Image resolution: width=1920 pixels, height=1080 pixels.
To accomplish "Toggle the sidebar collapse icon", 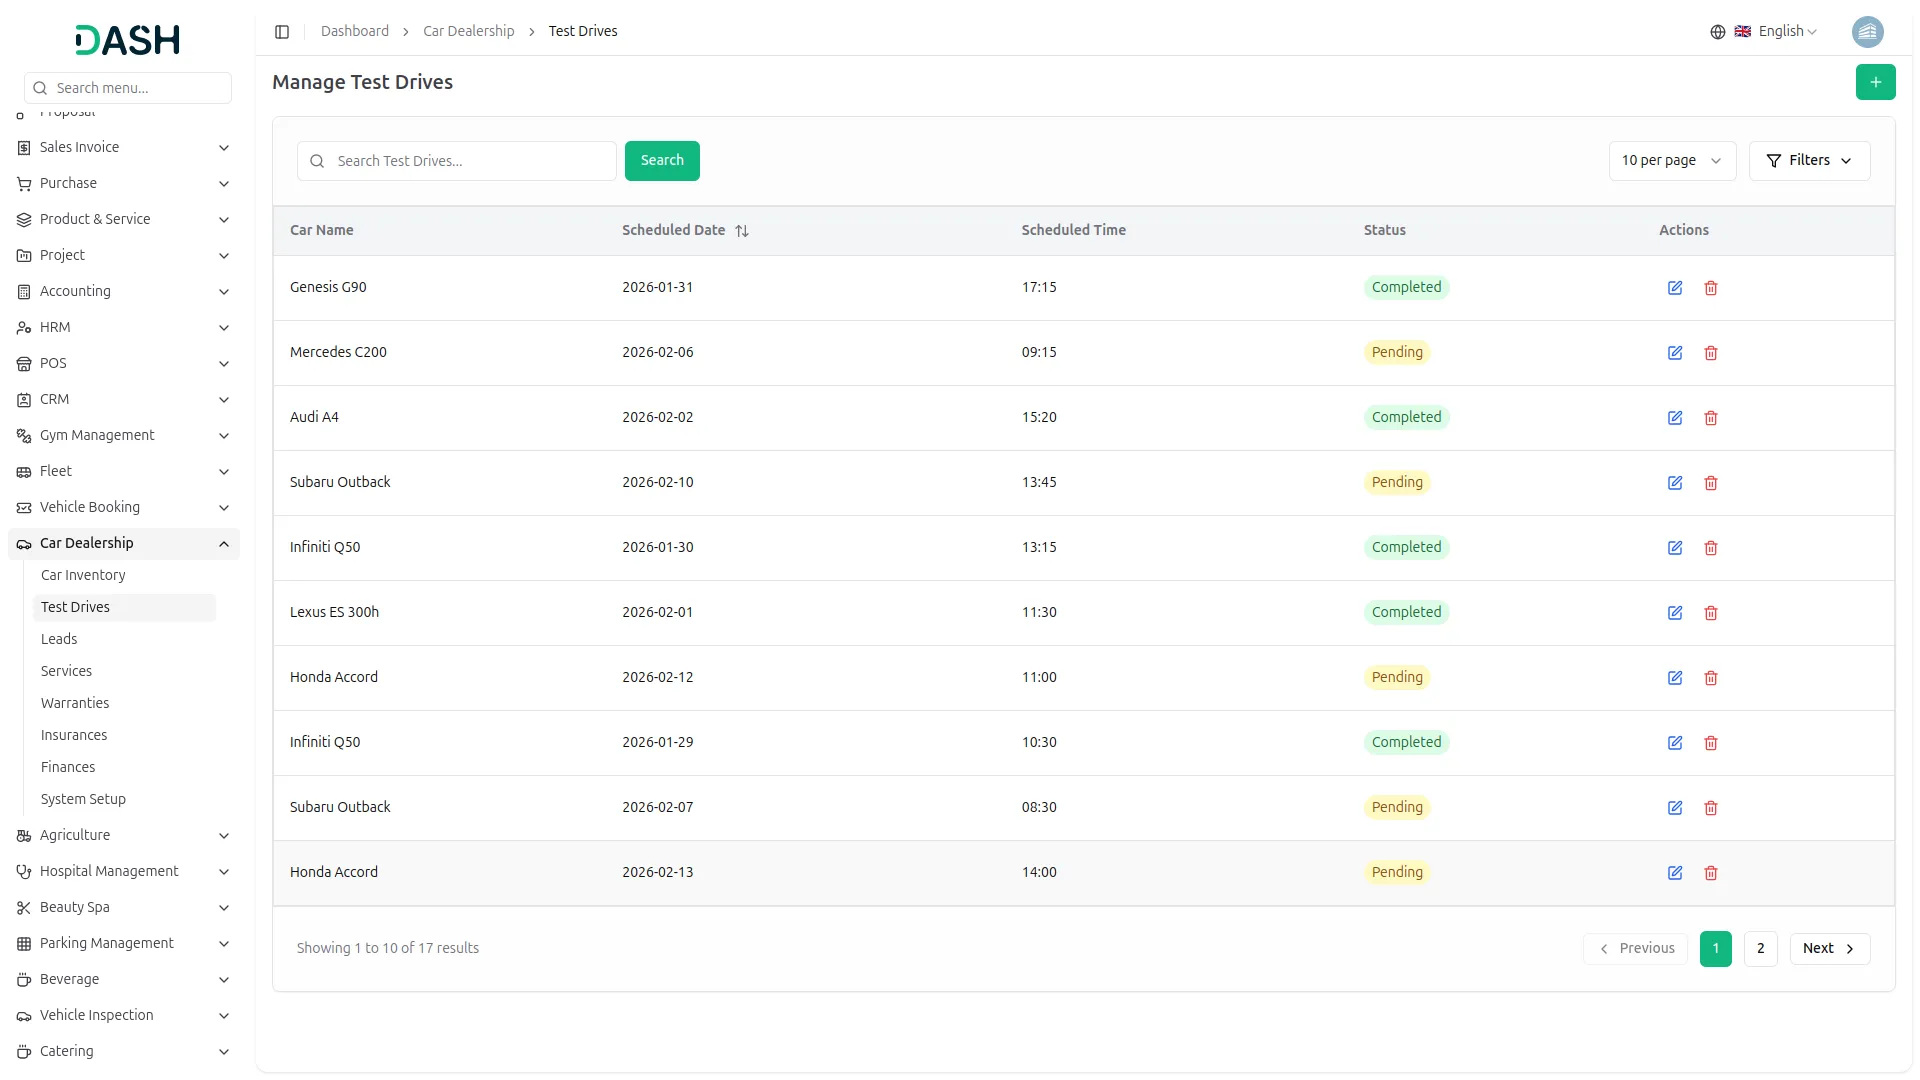I will 282,32.
